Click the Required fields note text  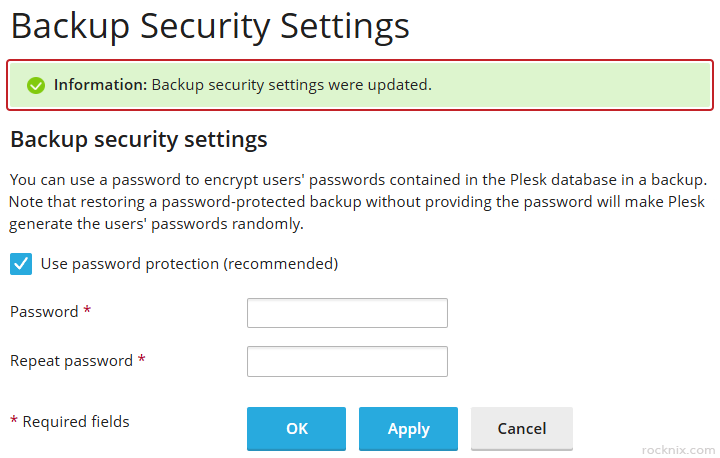[76, 422]
